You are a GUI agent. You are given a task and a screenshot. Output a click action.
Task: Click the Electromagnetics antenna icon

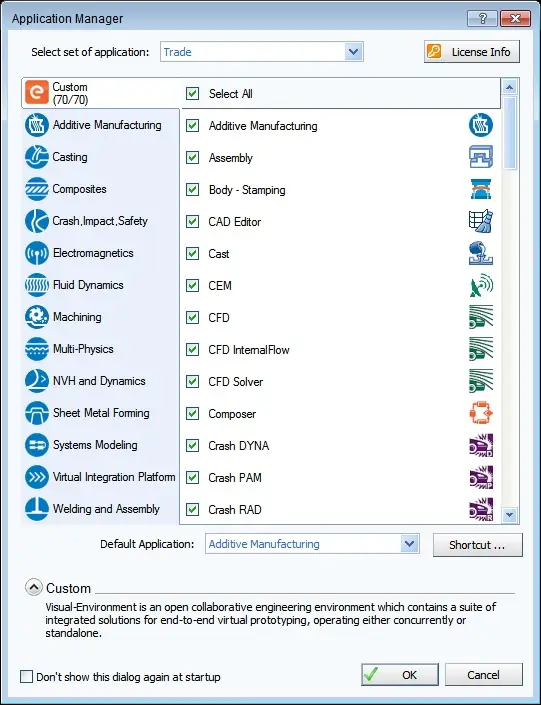pyautogui.click(x=36, y=253)
